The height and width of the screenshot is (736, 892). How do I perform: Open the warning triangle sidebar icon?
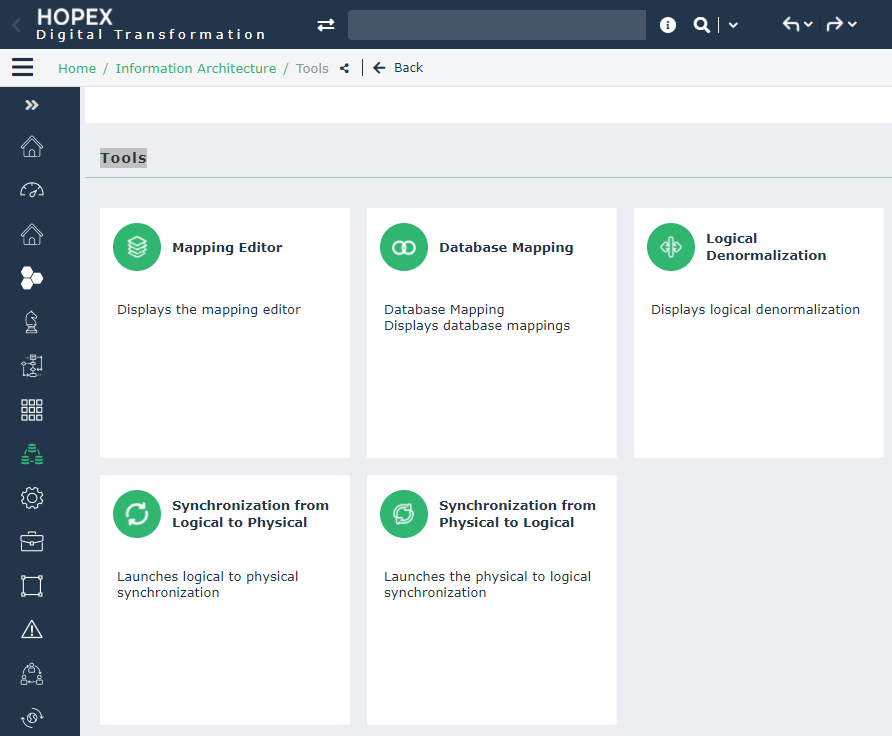pyautogui.click(x=32, y=629)
